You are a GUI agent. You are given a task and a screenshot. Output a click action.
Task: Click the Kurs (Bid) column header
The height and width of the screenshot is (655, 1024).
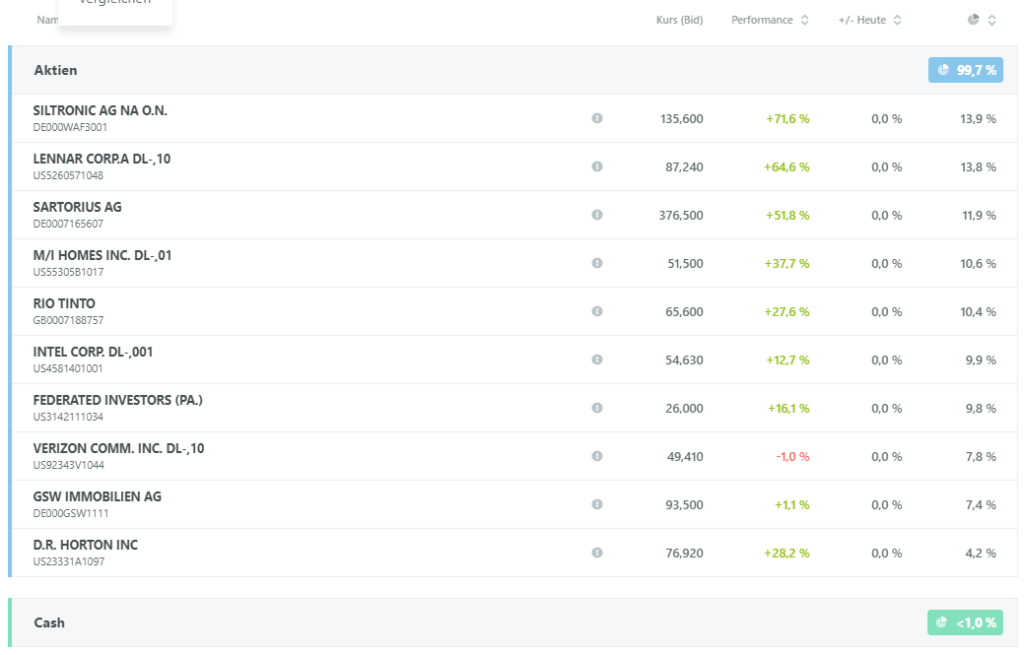pyautogui.click(x=679, y=20)
